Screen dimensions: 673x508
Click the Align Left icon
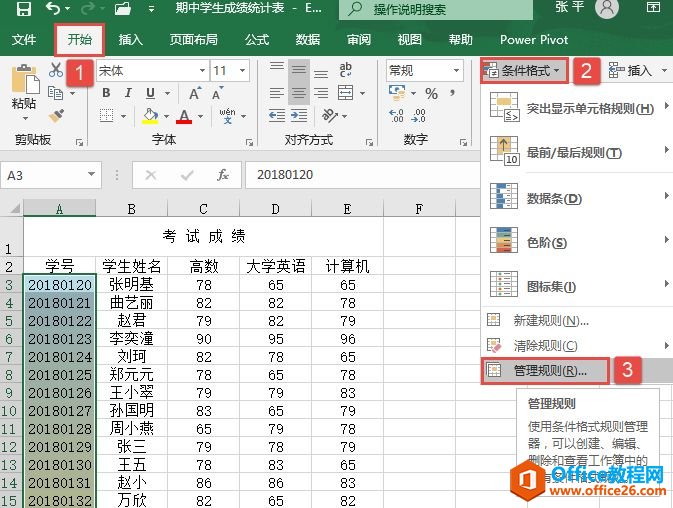[x=277, y=93]
